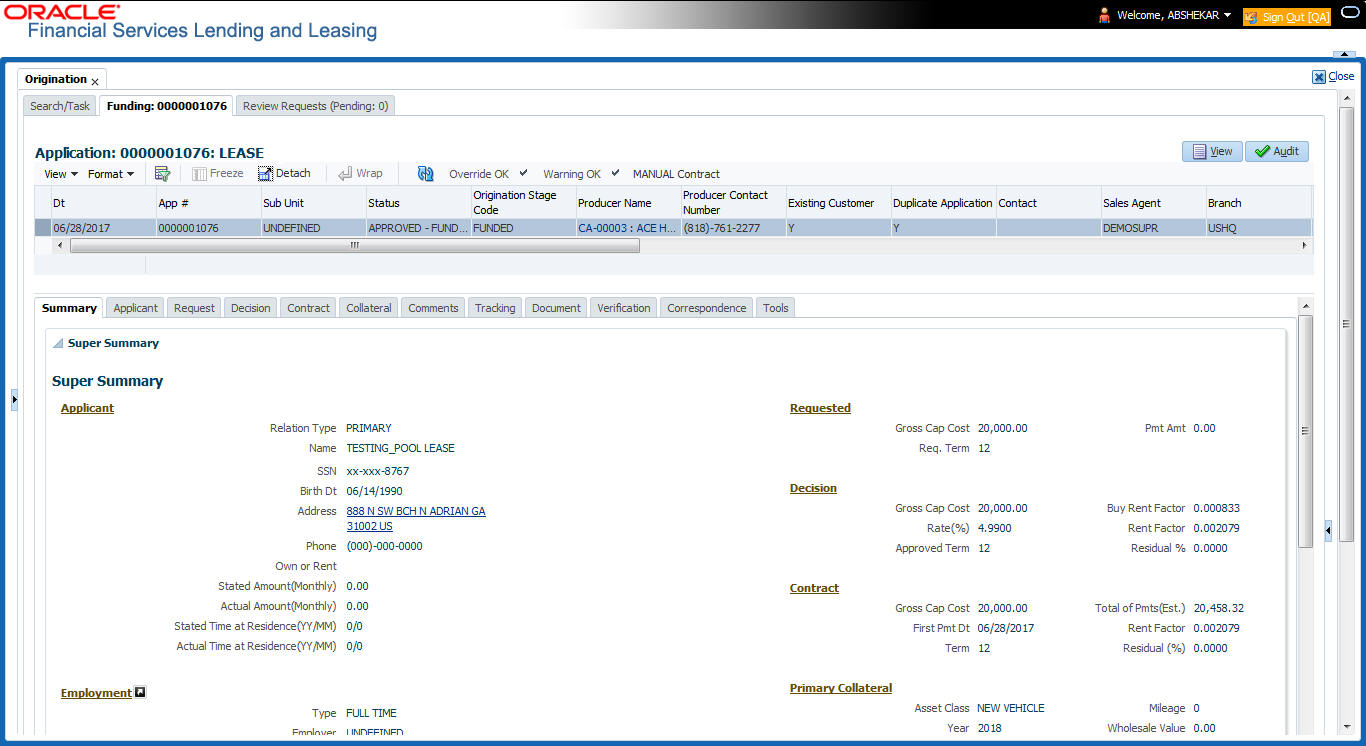This screenshot has height=746, width=1366.
Task: Click the DEMOSUPR sales agent cell
Action: coord(1153,228)
